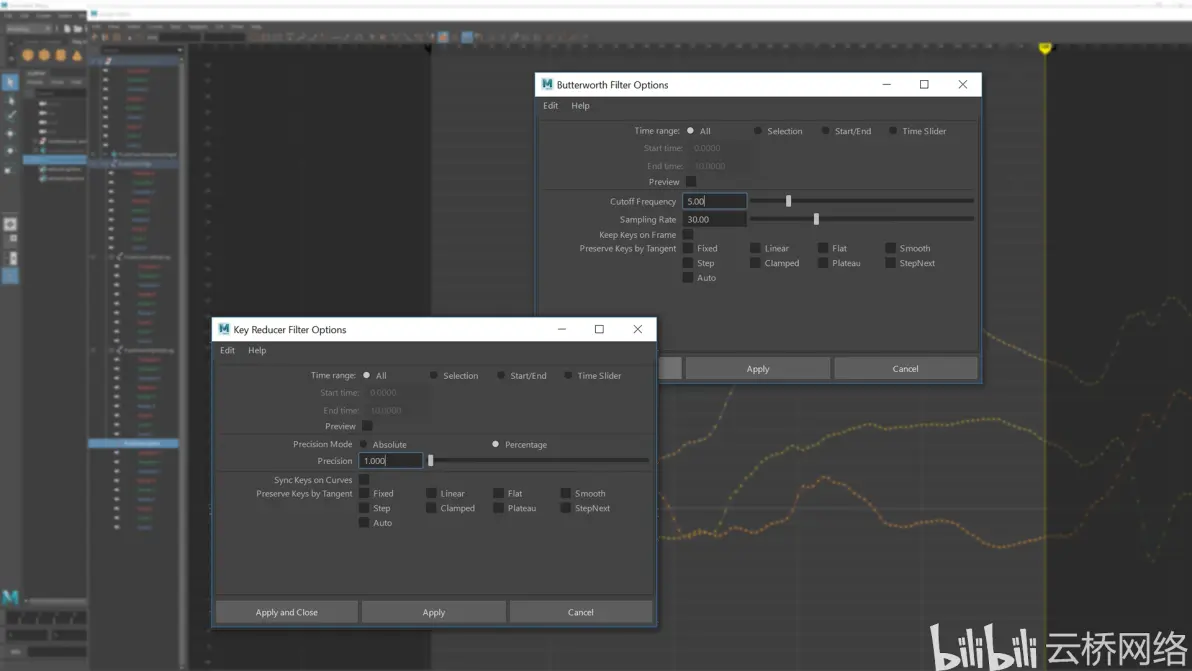Image resolution: width=1192 pixels, height=671 pixels.
Task: Click the Maya icon in Key Reducer Filter Options title bar
Action: coord(224,329)
